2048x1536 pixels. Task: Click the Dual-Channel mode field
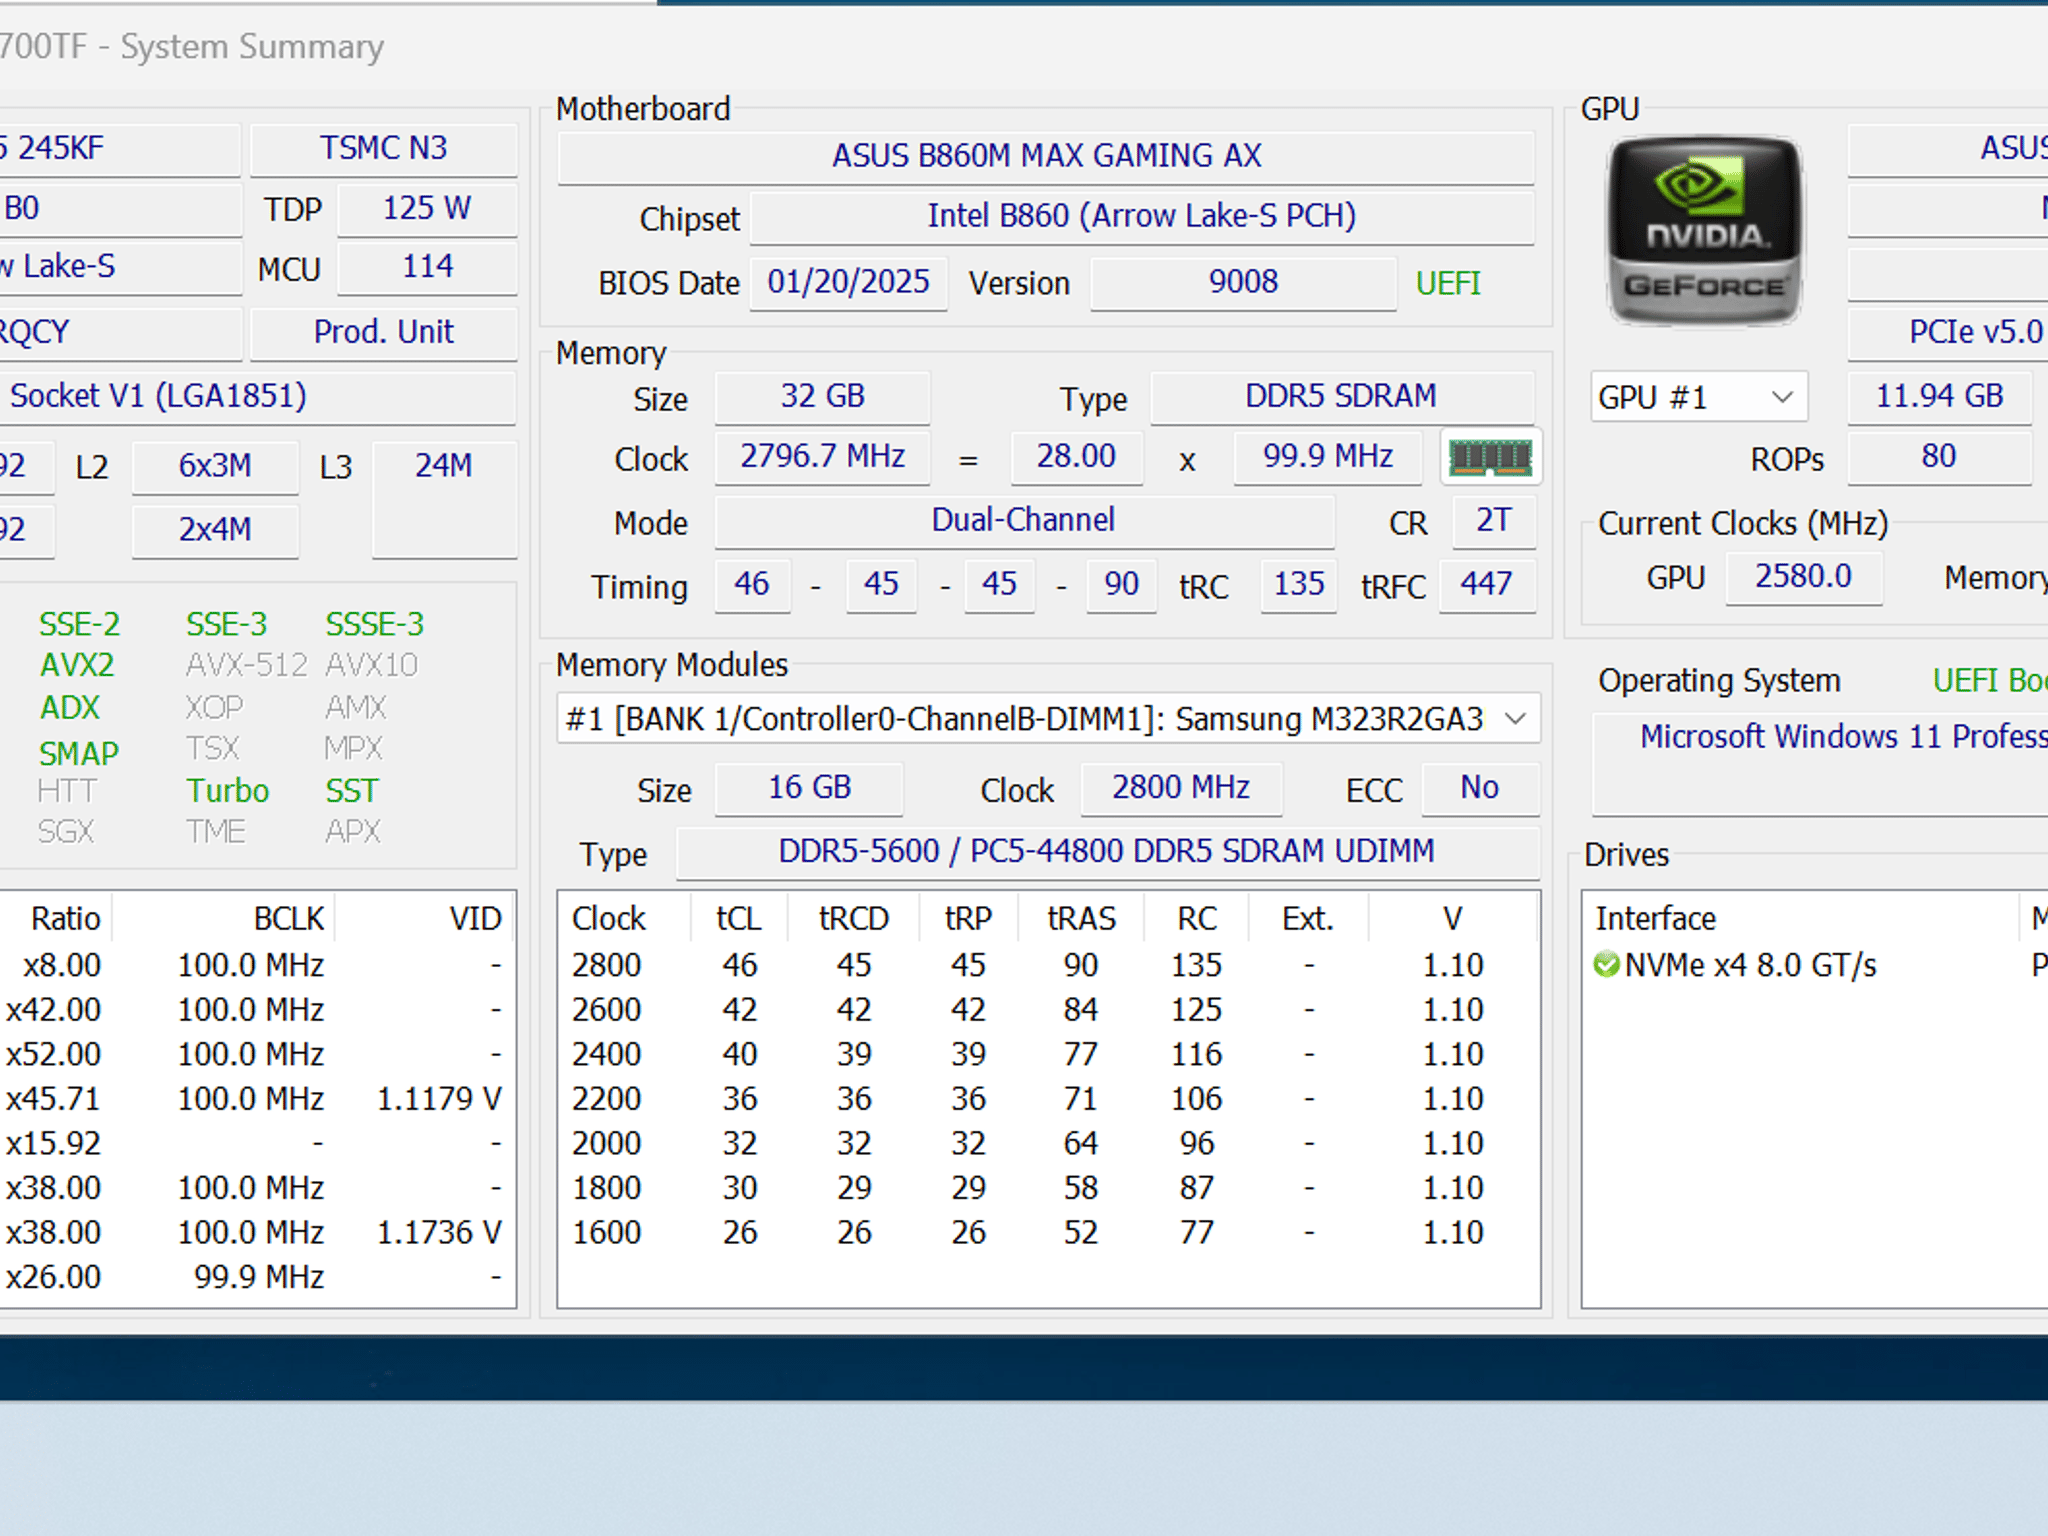(1024, 521)
